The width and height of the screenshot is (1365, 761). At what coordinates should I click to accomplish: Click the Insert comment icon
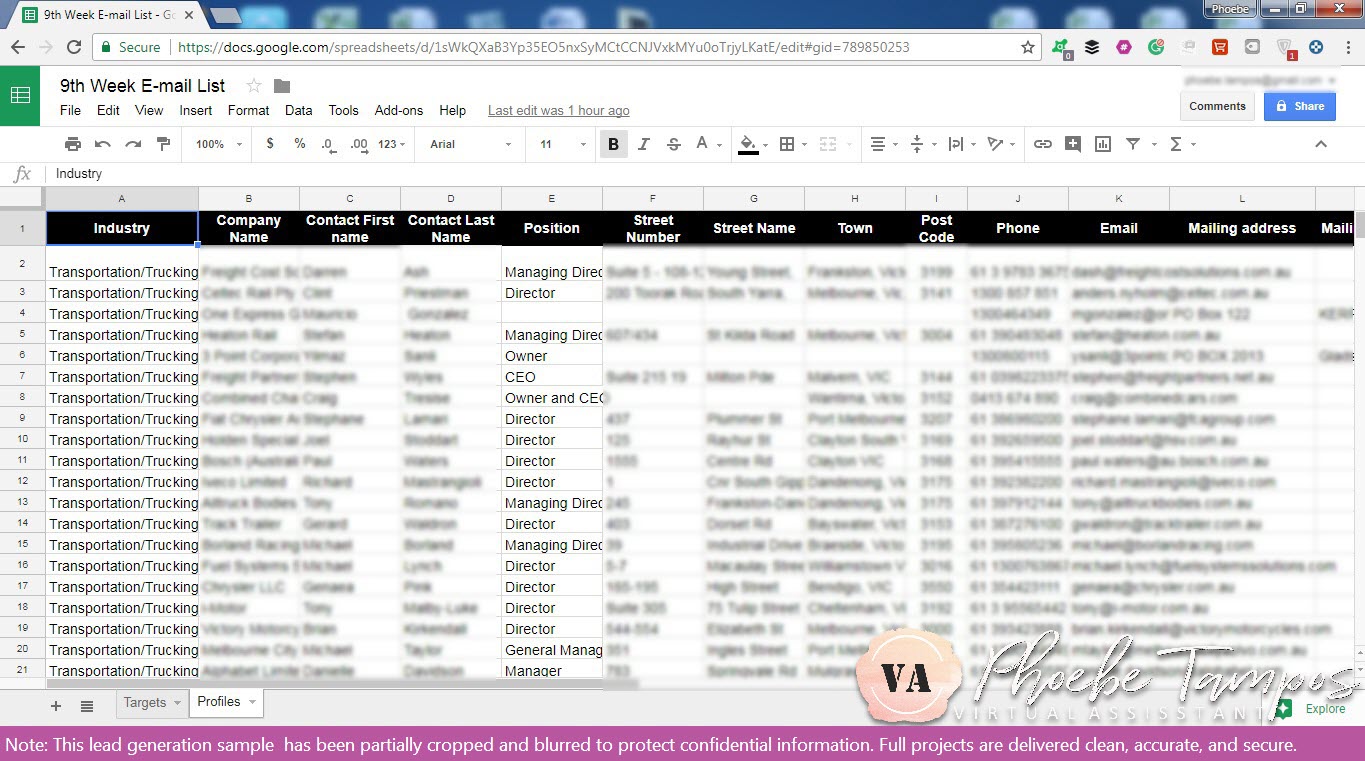point(1073,144)
